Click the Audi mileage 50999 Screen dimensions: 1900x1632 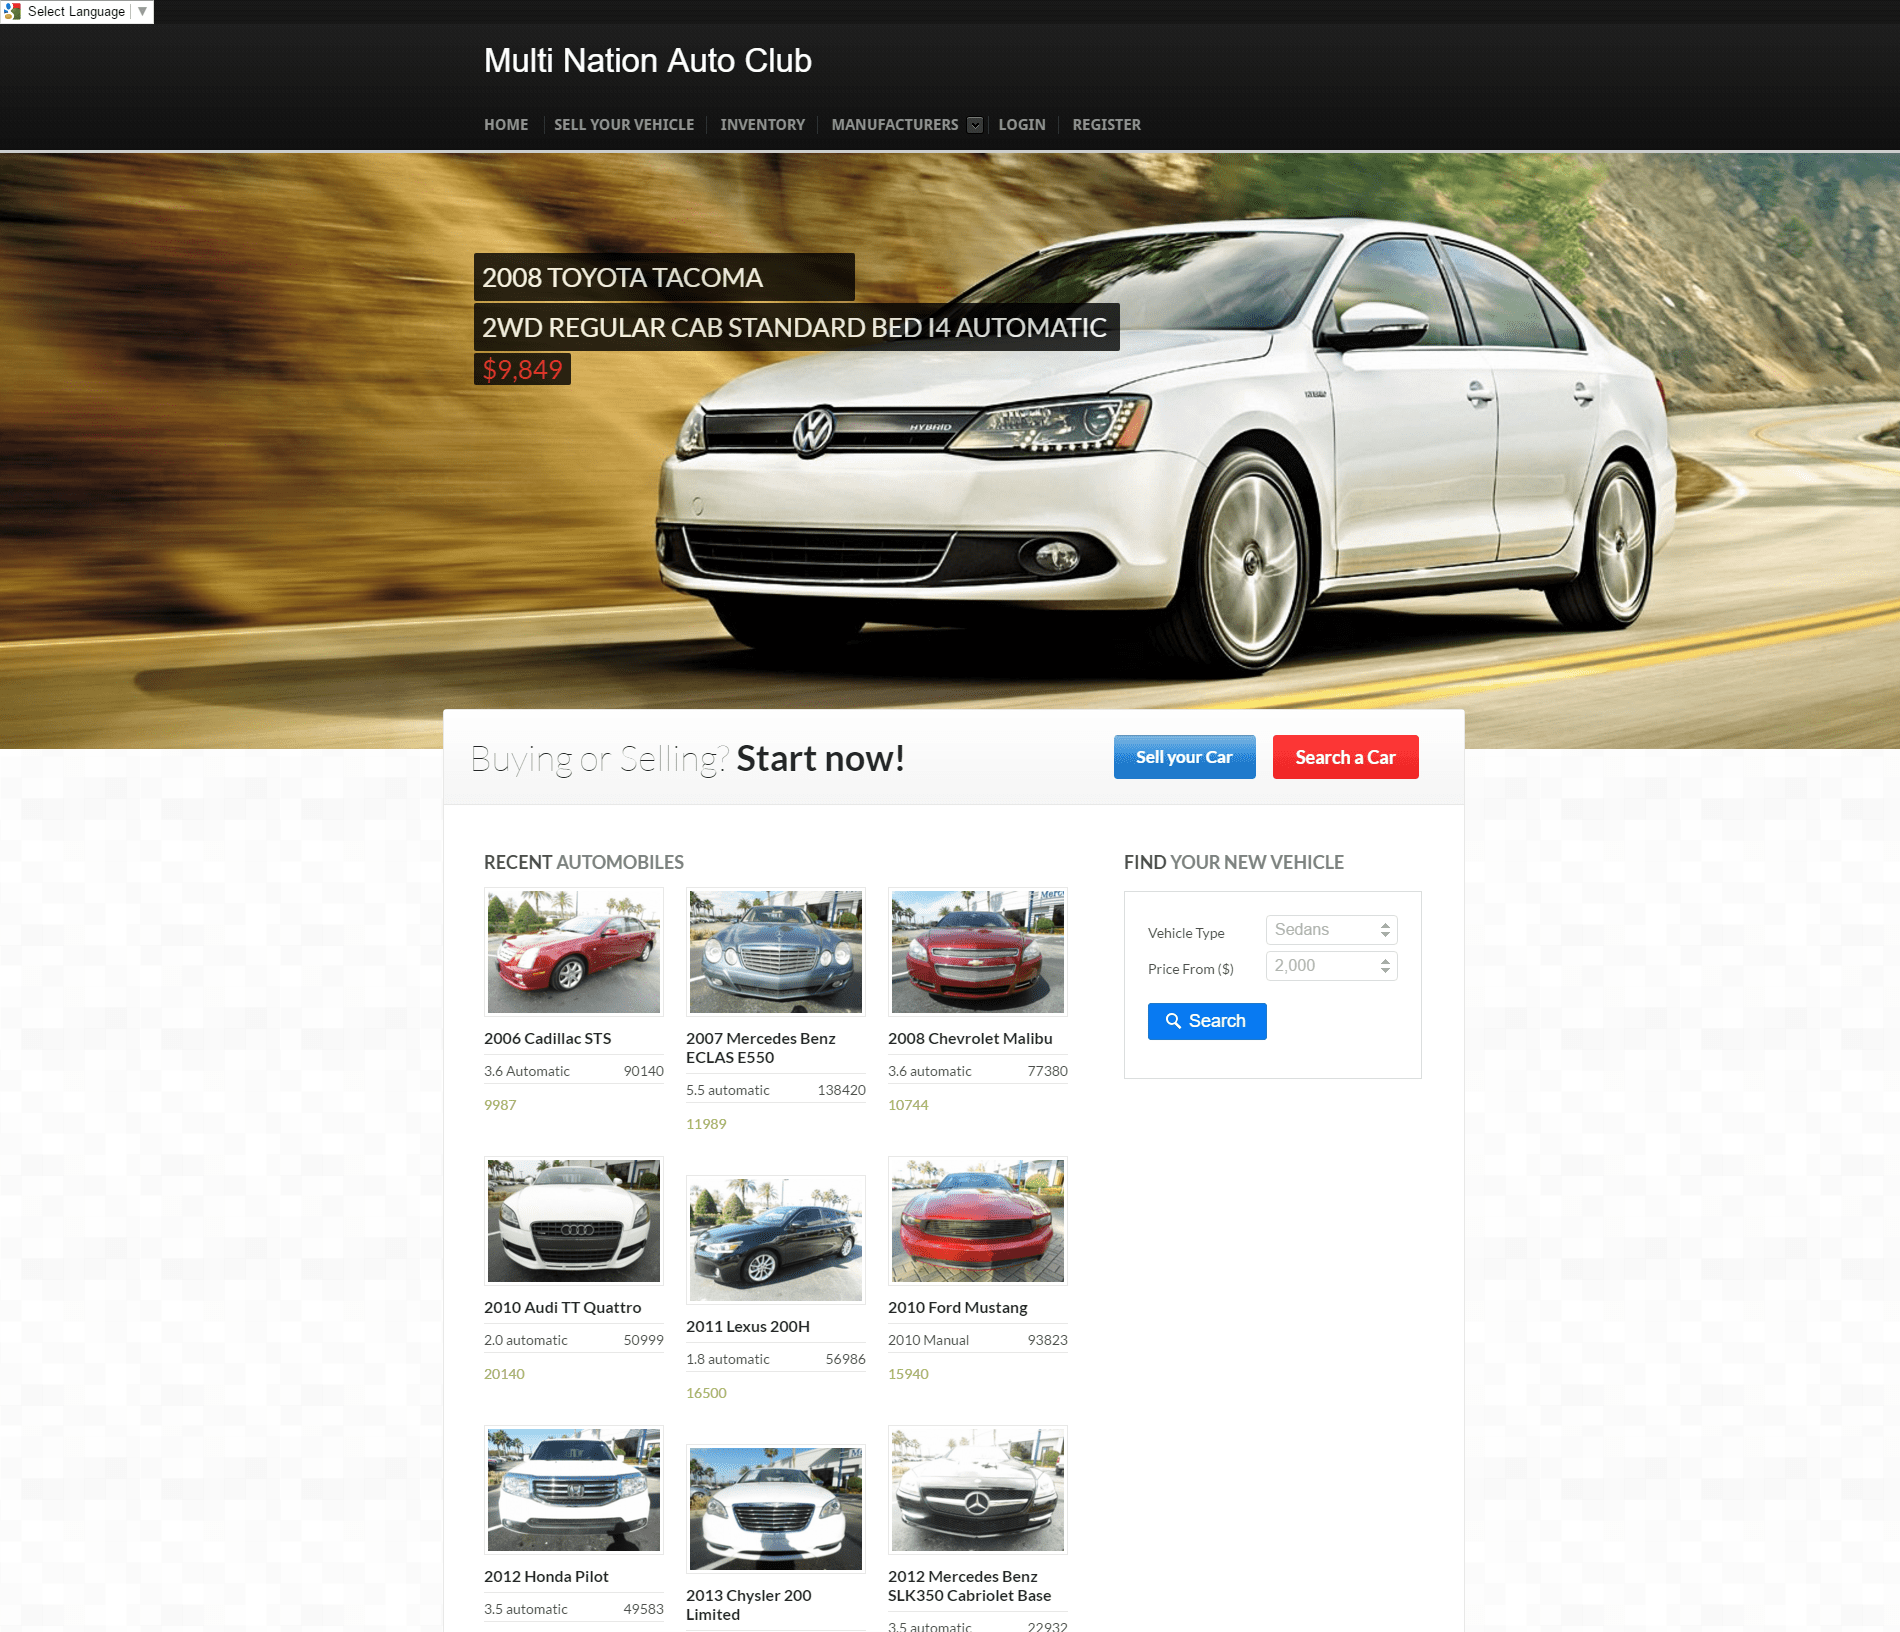643,1340
